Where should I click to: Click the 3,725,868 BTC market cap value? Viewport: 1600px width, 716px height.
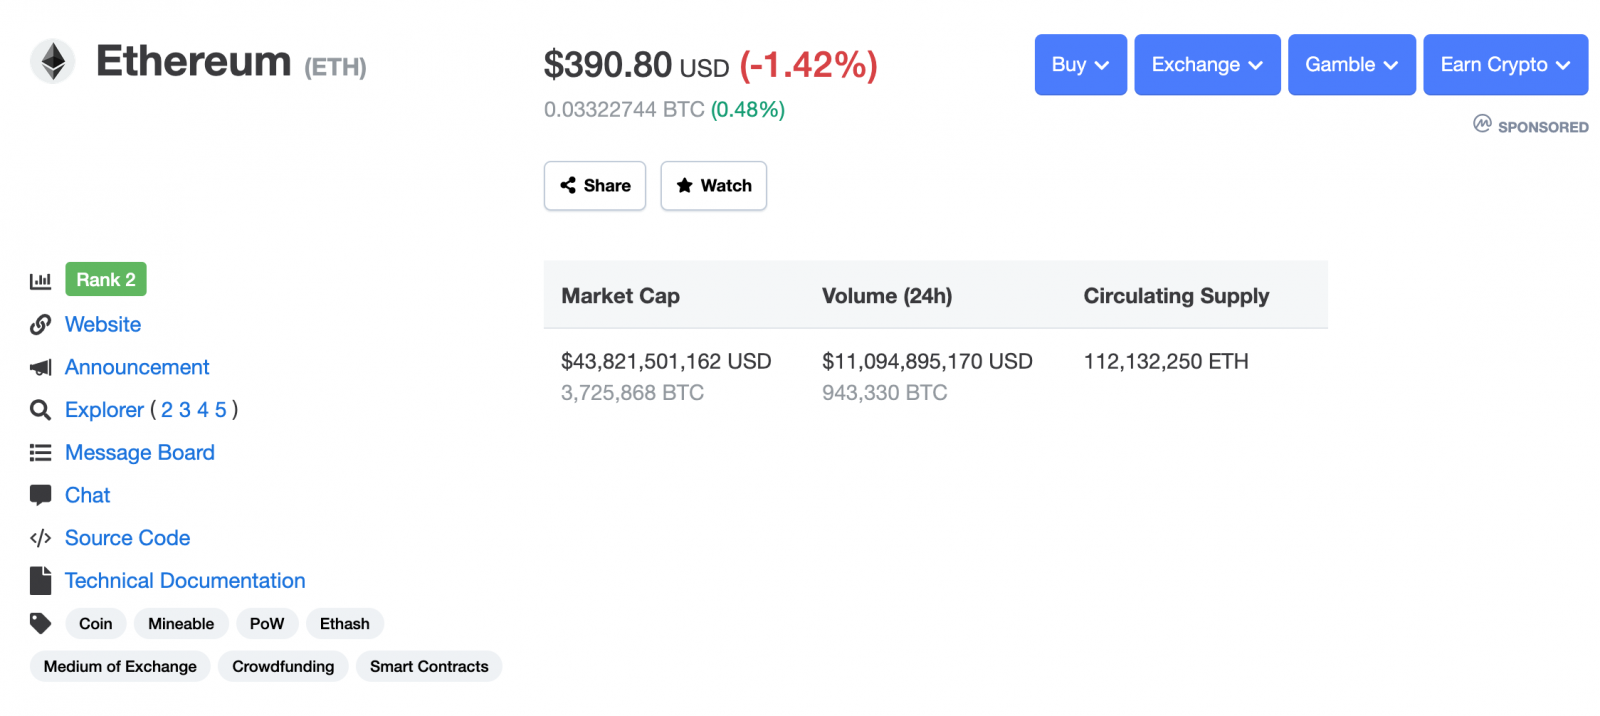coord(632,393)
